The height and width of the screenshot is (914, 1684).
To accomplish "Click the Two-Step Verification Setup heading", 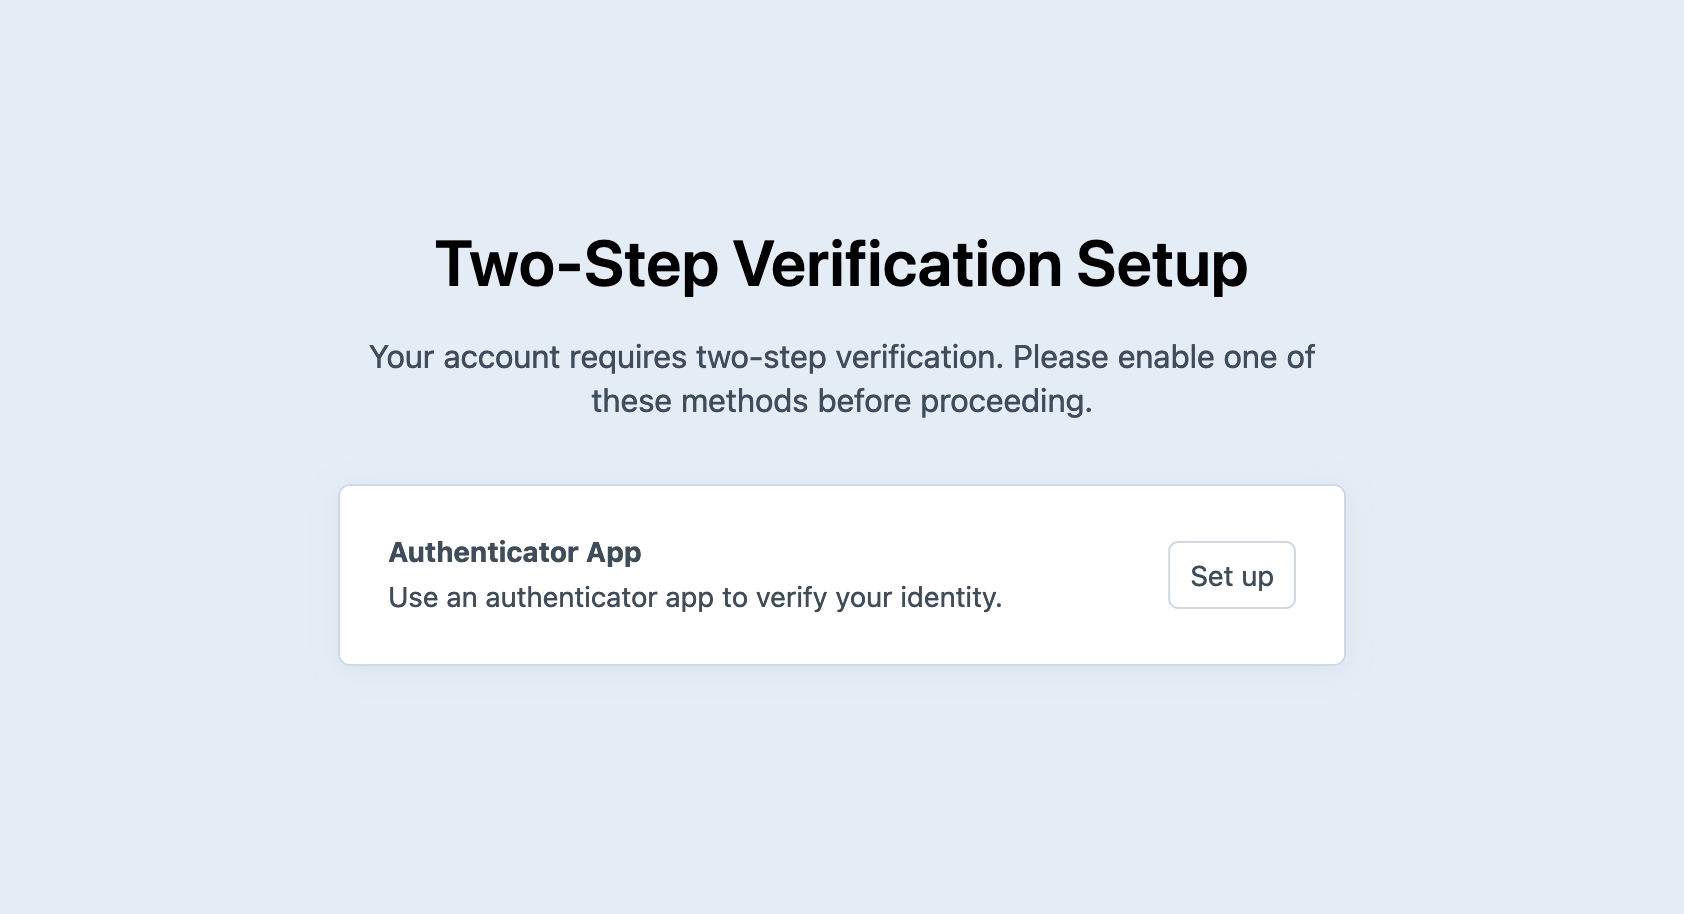I will pos(841,263).
